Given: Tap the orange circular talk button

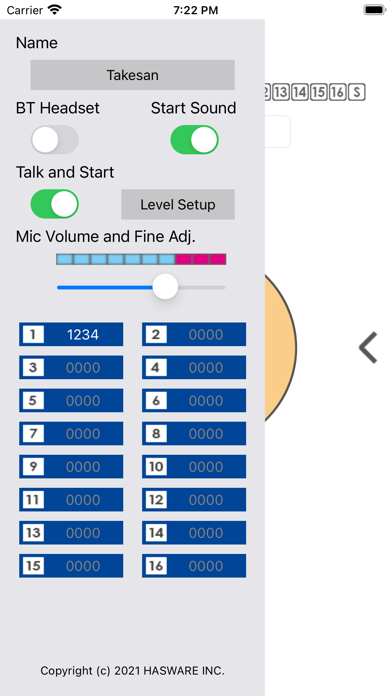Looking at the screenshot, I should tap(281, 348).
